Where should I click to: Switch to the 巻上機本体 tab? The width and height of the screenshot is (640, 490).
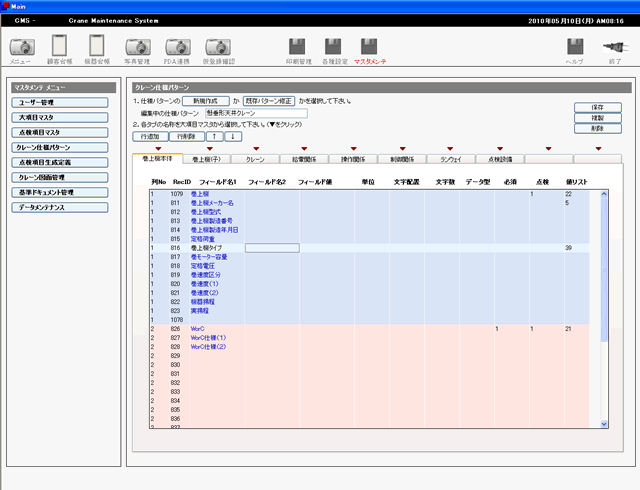[x=158, y=158]
